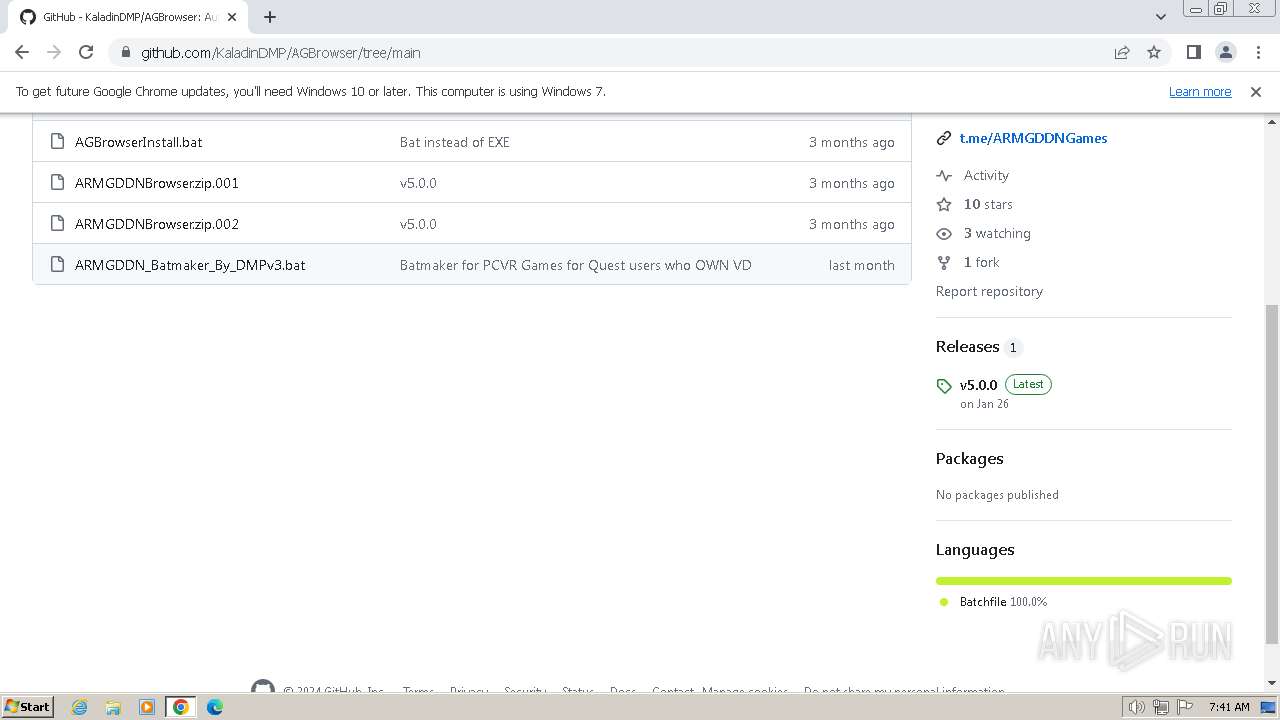Click the eye icon beside 3 watching
1280x720 pixels.
pyautogui.click(x=943, y=233)
